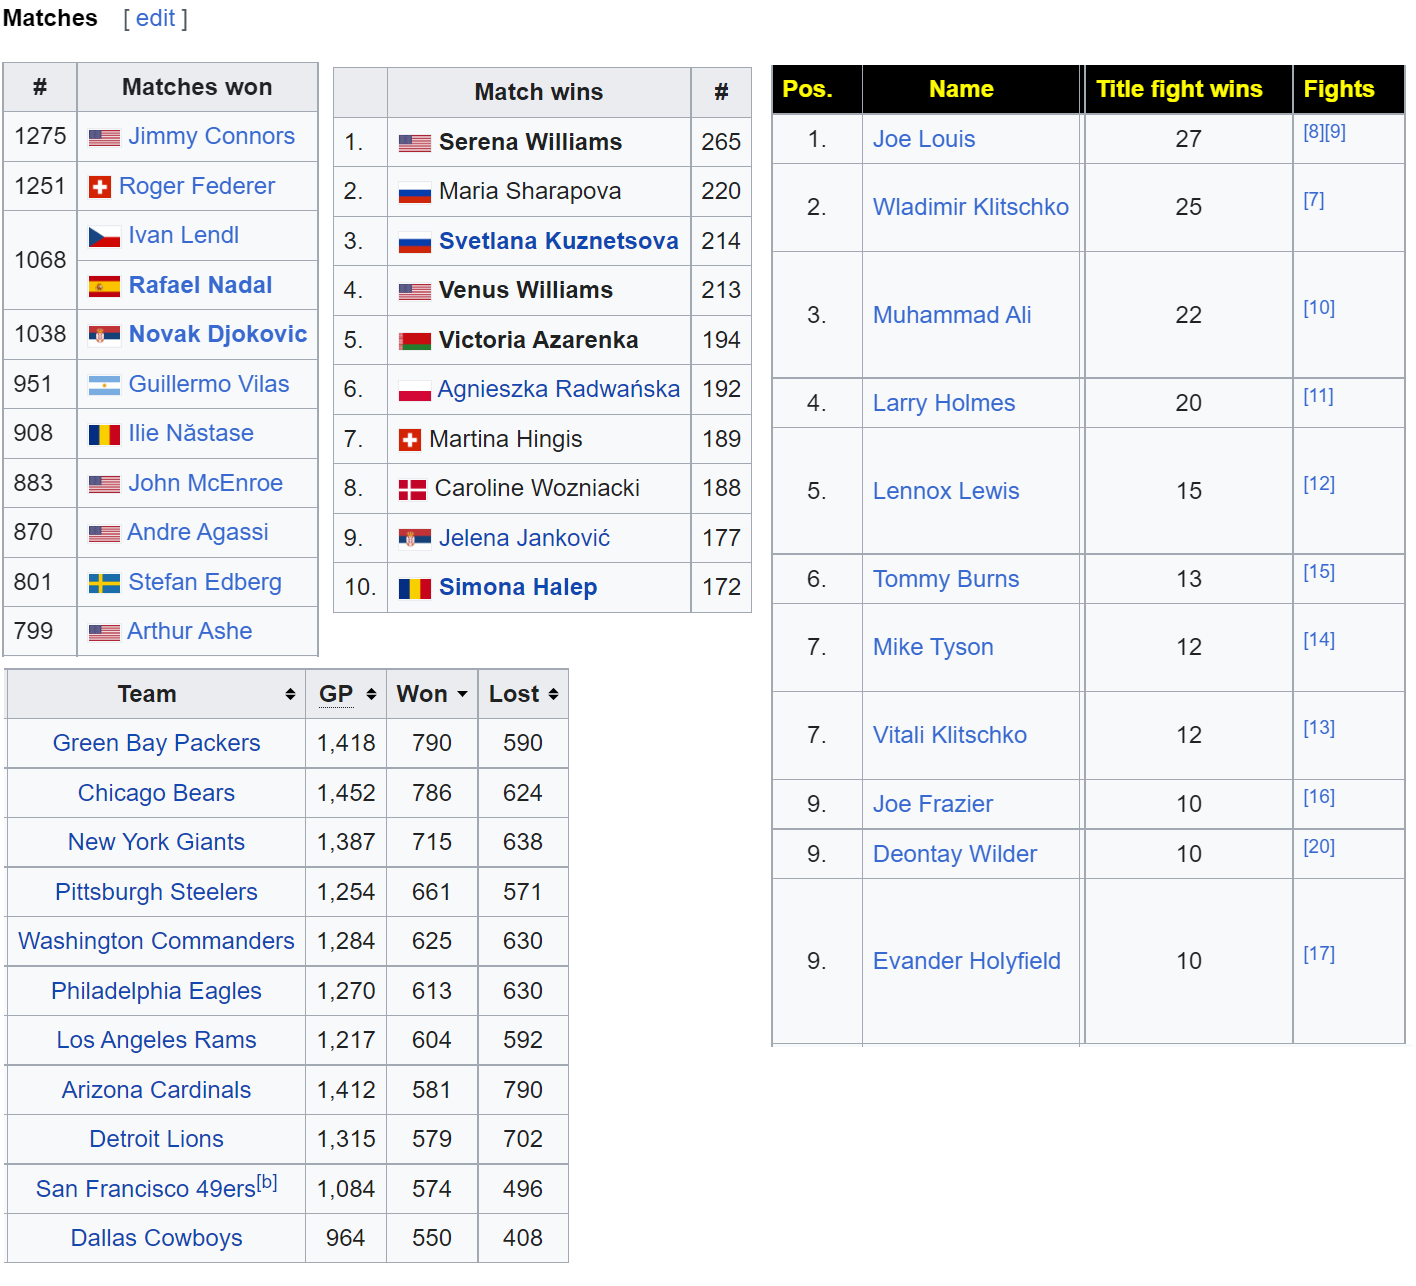Click the Serbian flag beside Novak Djokovic
1416x1286 pixels.
[x=104, y=335]
